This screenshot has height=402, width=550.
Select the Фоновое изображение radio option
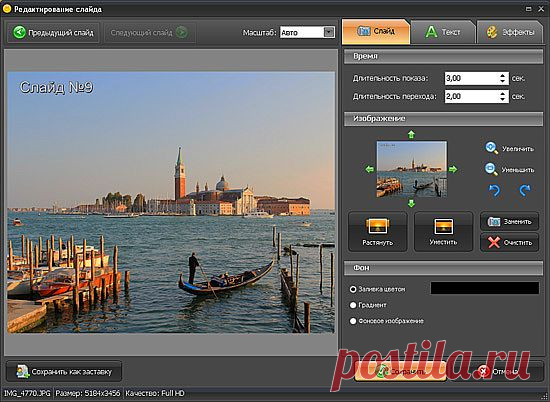[x=353, y=321]
